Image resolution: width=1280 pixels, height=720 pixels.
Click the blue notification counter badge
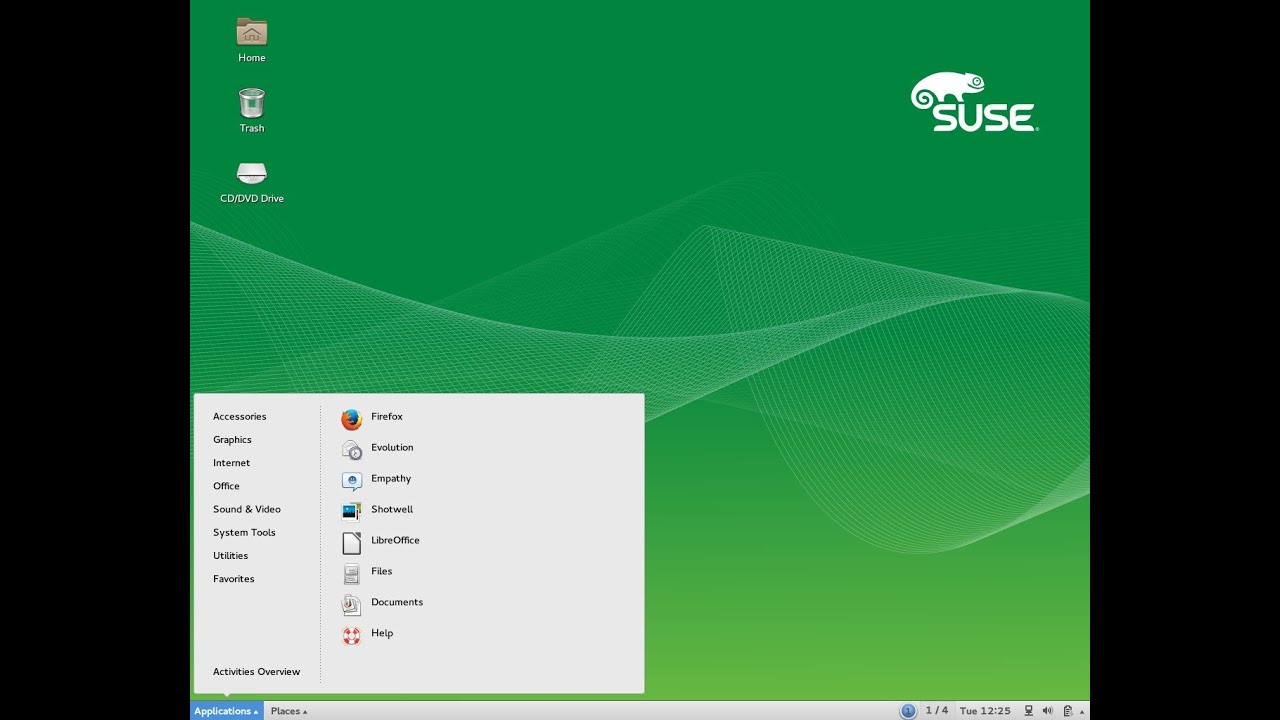(x=908, y=711)
